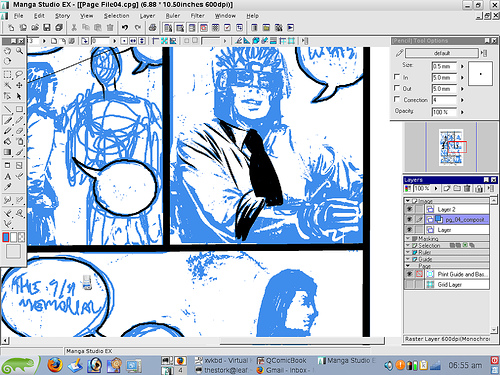Expand the Guide layer group
The height and width of the screenshot is (375, 500).
pos(408,259)
